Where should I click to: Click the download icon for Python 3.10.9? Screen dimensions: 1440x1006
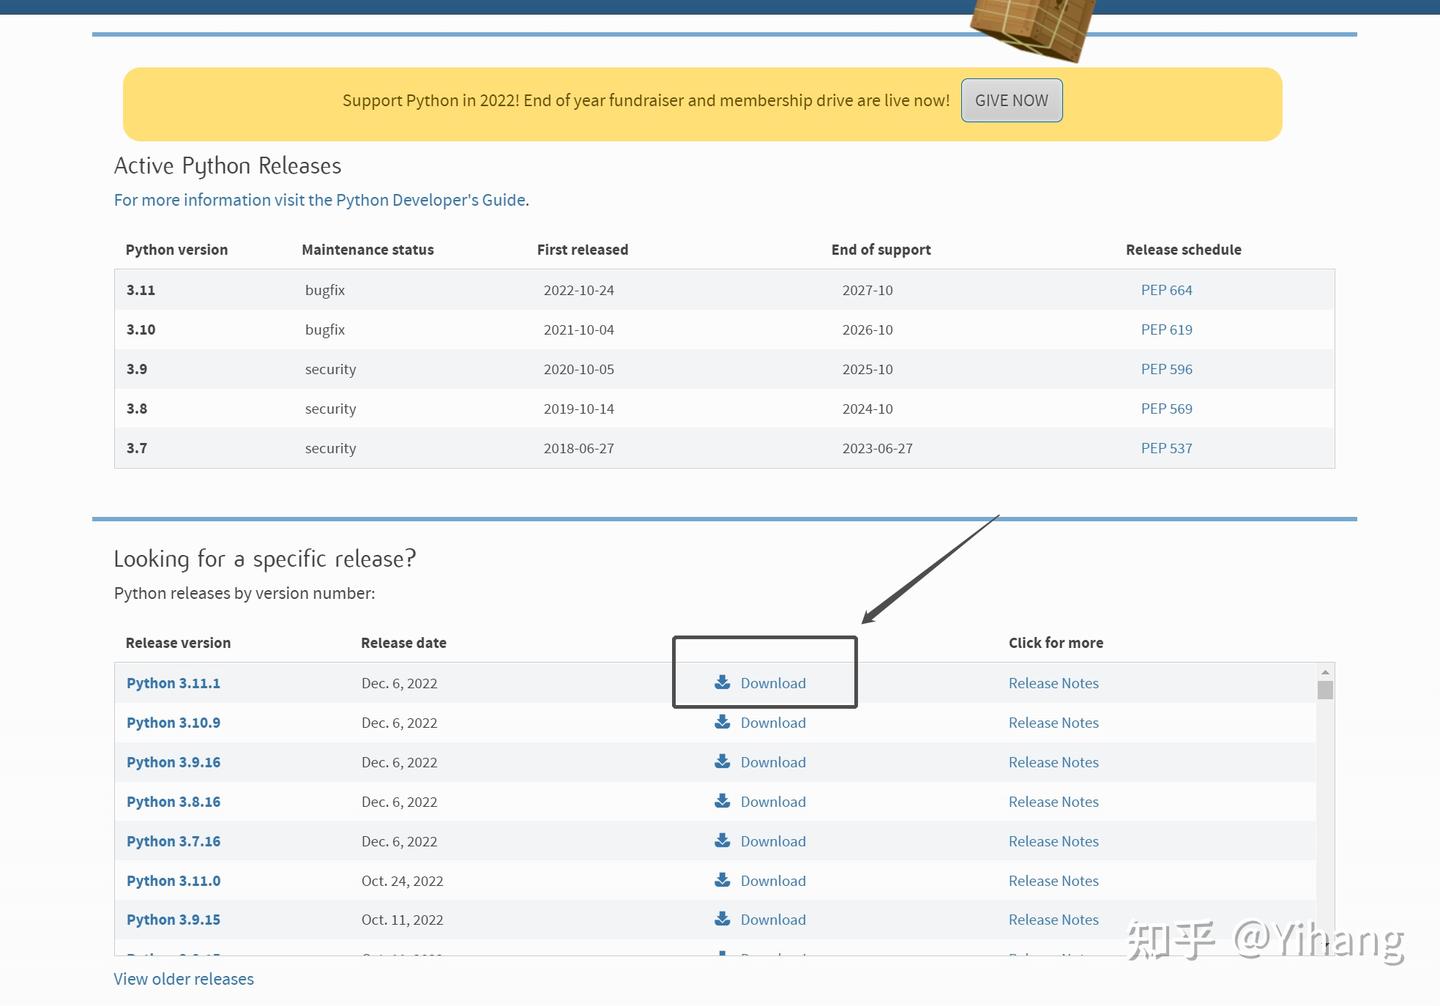pos(722,722)
